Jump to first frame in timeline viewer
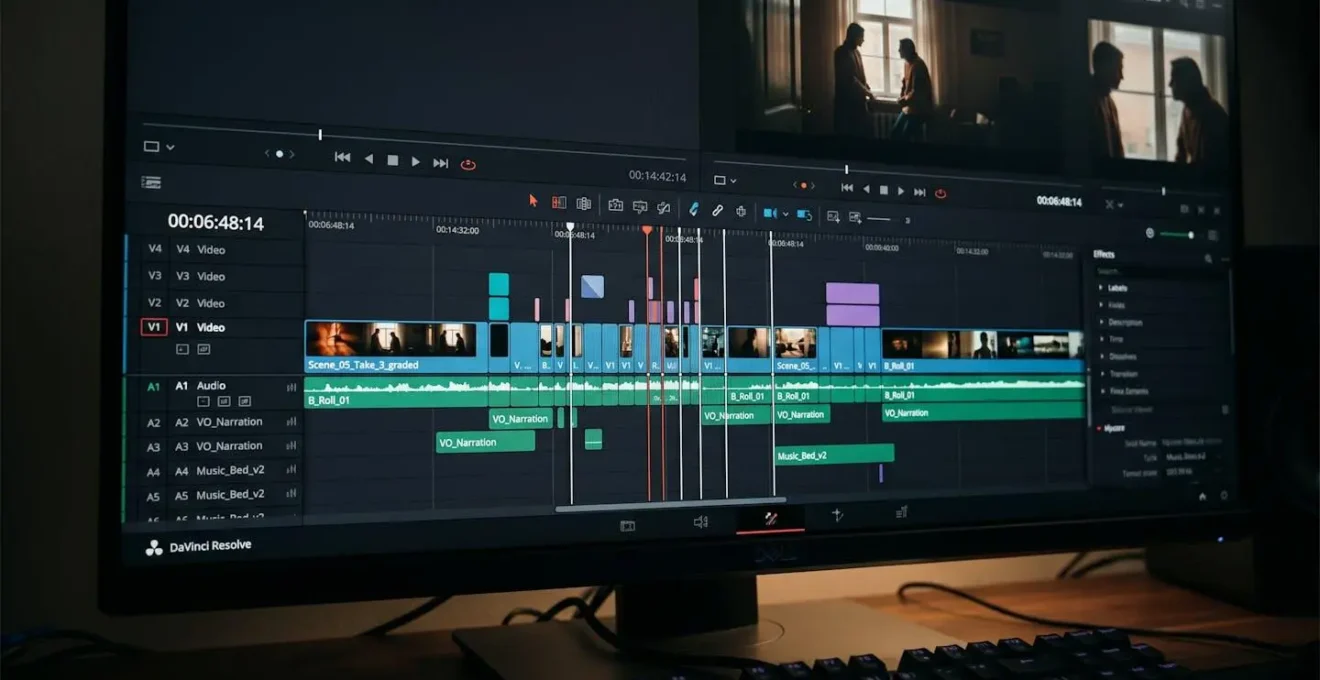 pos(847,188)
